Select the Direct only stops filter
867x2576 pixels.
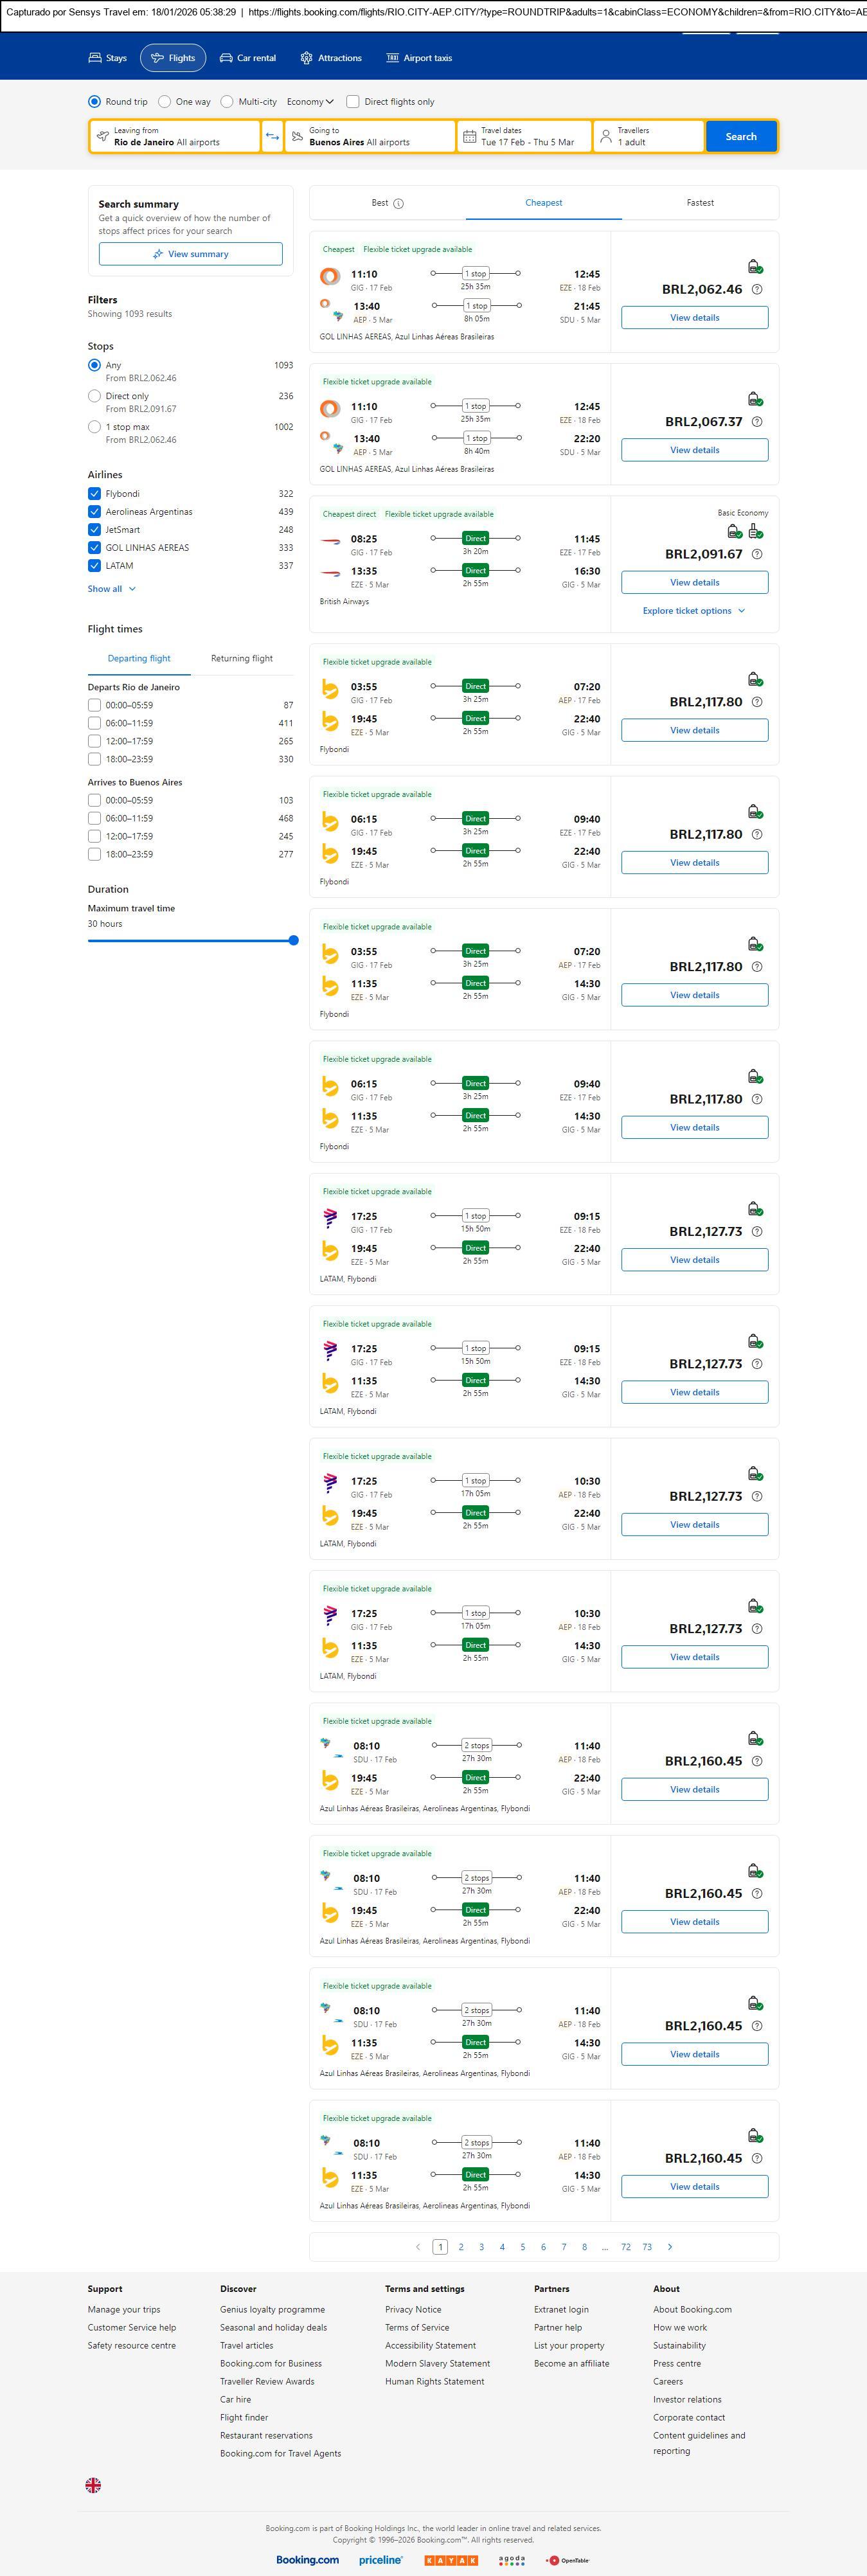tap(95, 396)
